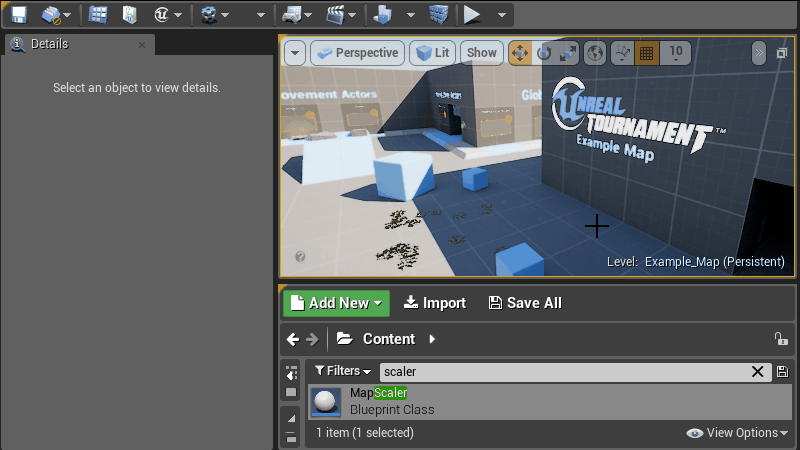Select the MapScaler asset thumbnail
This screenshot has height=450, width=800.
(326, 402)
